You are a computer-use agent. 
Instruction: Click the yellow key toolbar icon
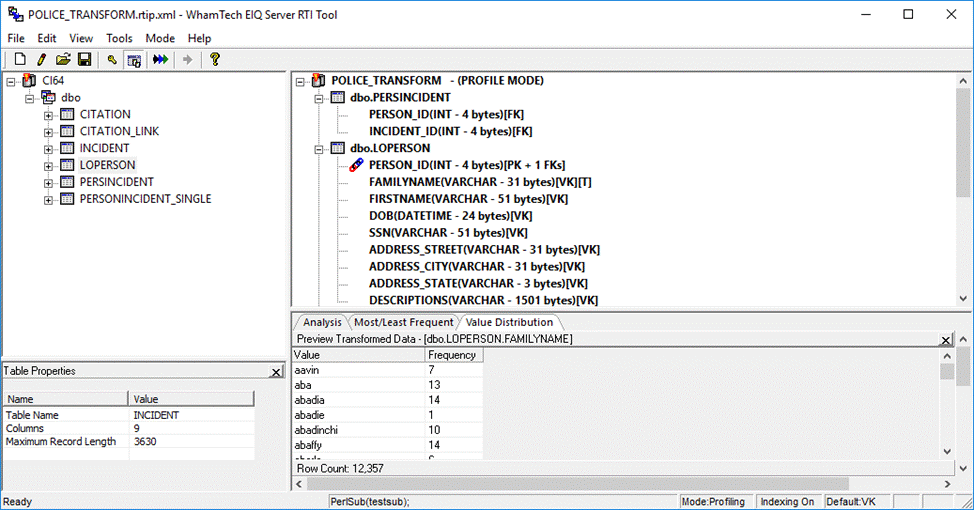(113, 60)
